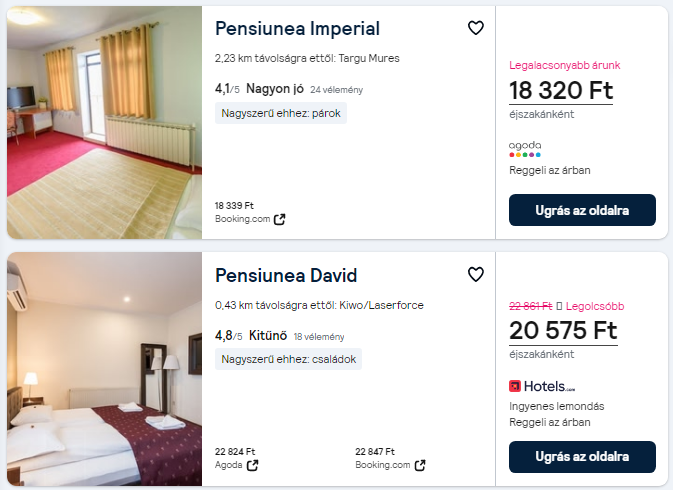Image resolution: width=673 pixels, height=490 pixels.
Task: Open the Pensiunea David title link
Action: [286, 275]
